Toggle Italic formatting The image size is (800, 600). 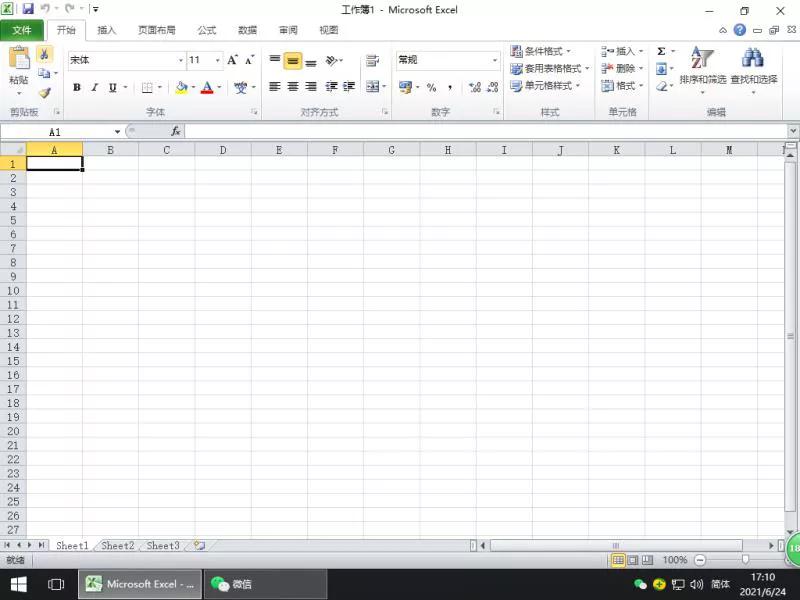(94, 87)
